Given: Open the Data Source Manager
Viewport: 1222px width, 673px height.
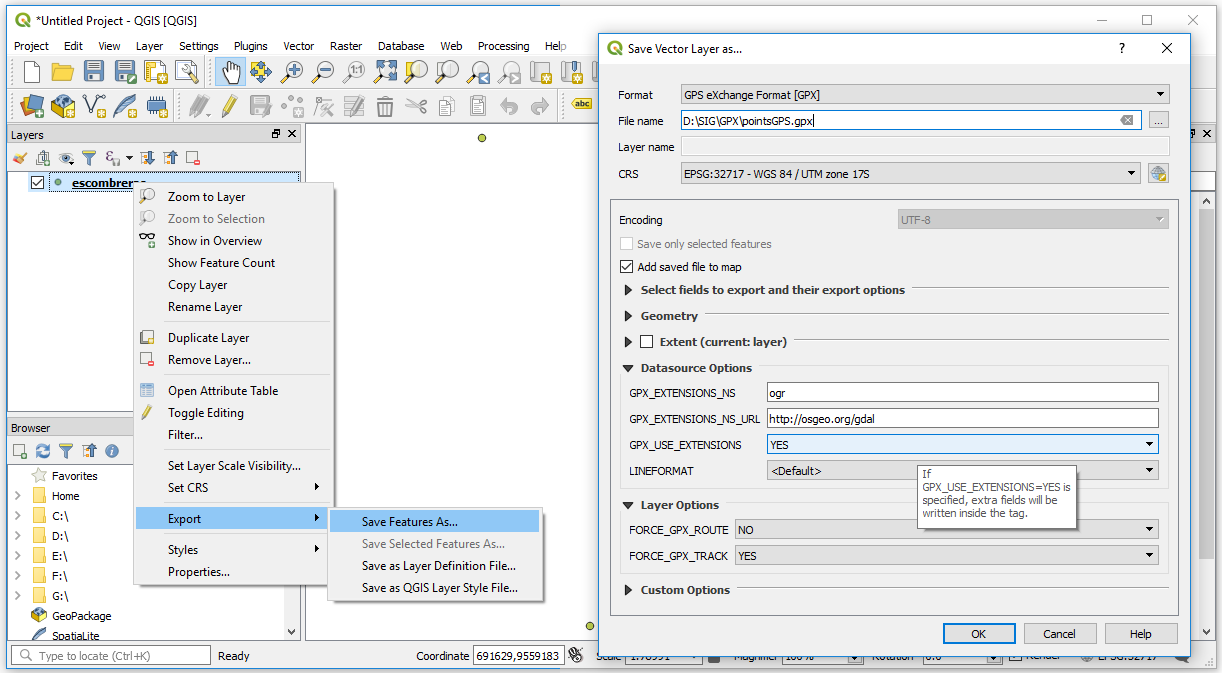Looking at the screenshot, I should 30,105.
